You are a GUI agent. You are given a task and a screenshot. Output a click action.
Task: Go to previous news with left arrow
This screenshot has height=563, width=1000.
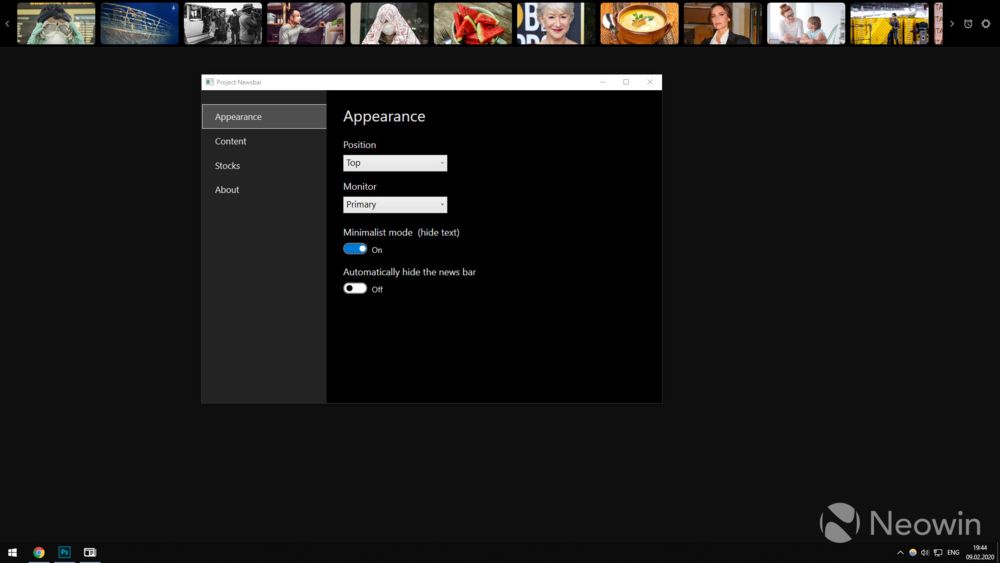(7, 24)
